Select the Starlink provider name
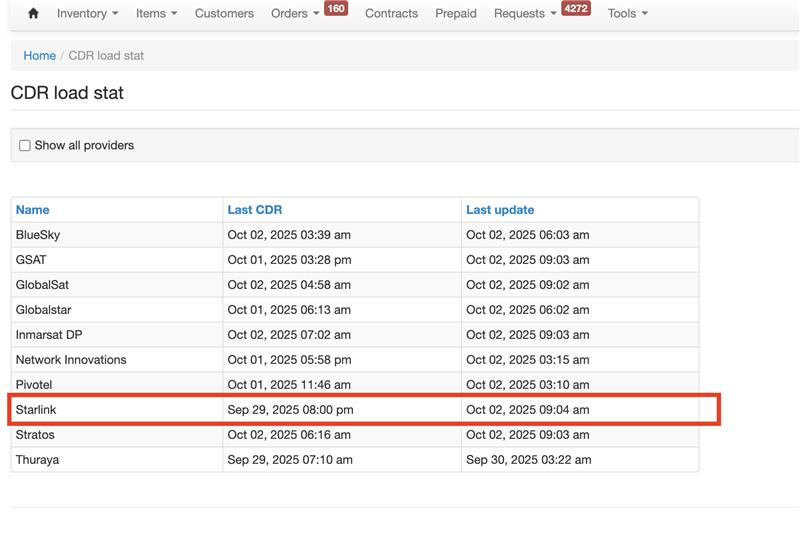Screen dimensions: 800x554 36,410
